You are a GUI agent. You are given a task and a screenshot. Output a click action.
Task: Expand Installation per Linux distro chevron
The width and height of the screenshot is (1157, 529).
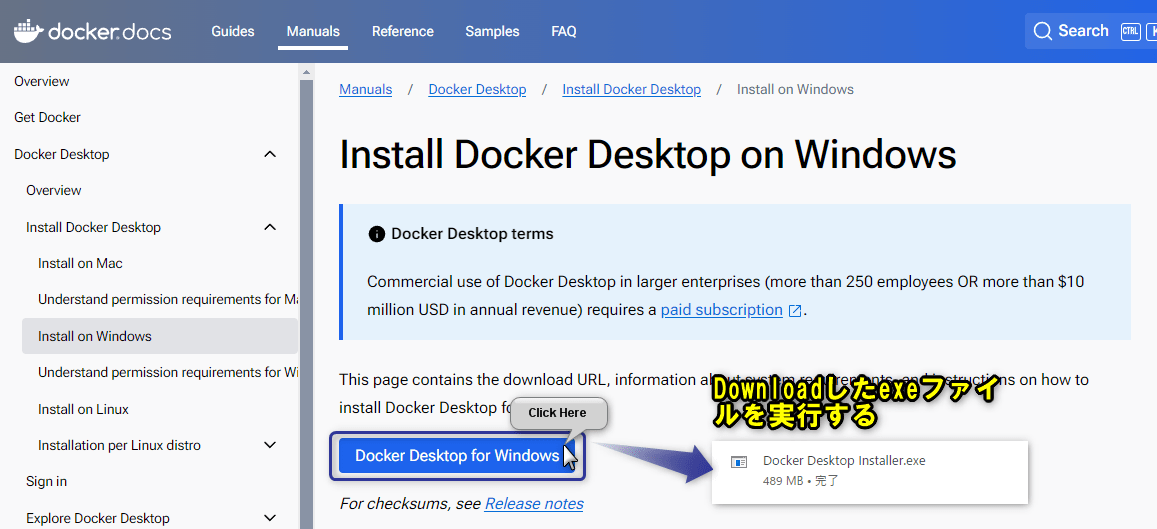point(270,445)
